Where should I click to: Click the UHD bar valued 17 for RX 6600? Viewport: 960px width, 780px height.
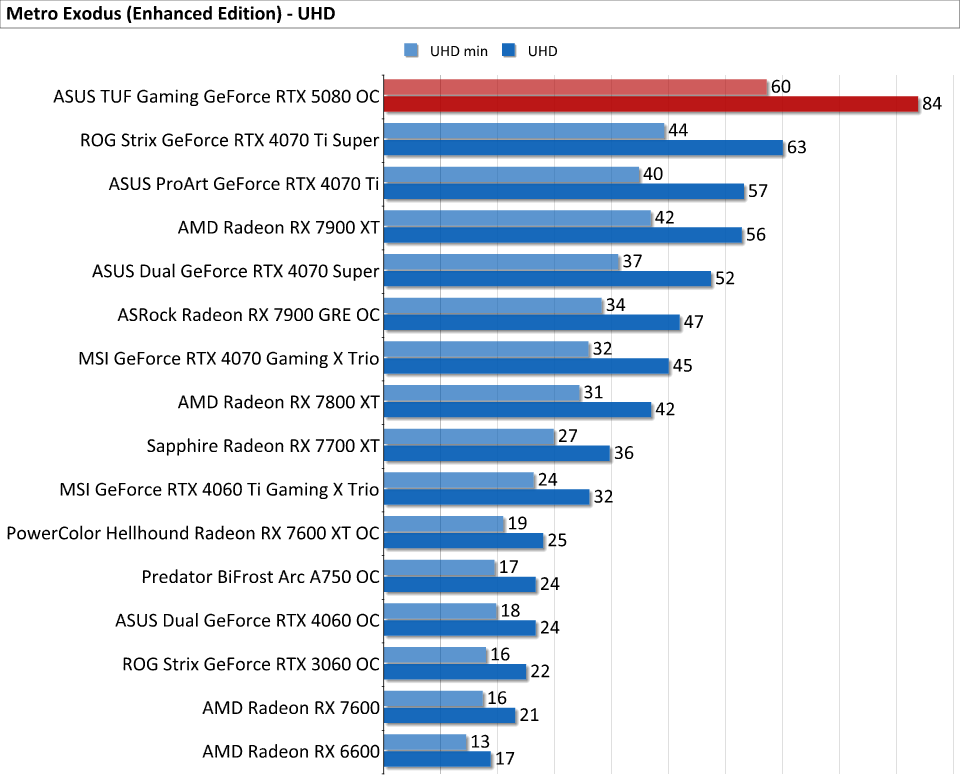[438, 759]
